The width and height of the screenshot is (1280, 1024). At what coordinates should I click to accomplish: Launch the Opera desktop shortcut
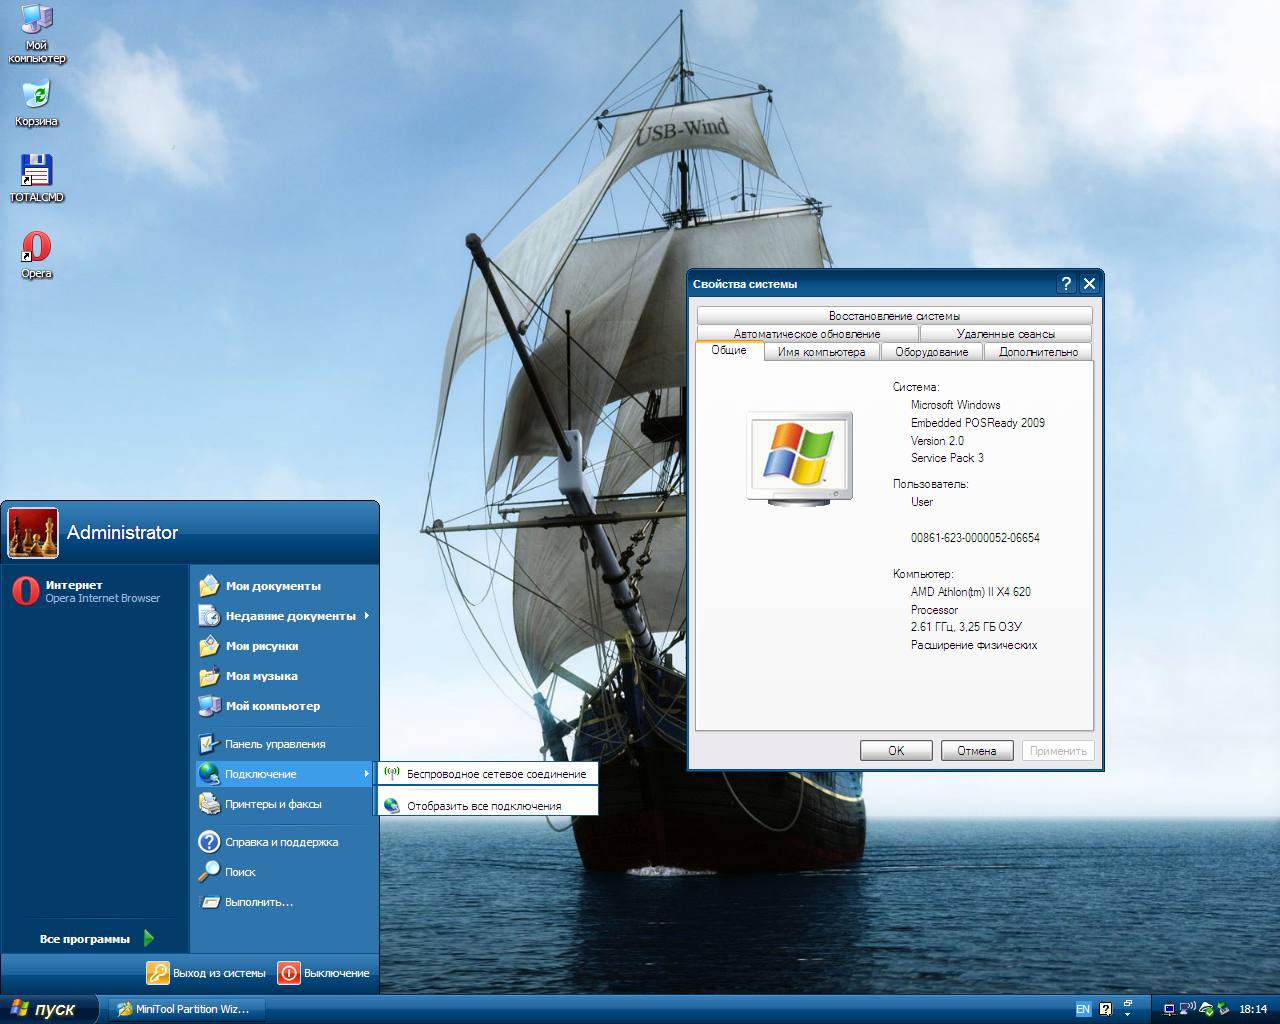(37, 247)
